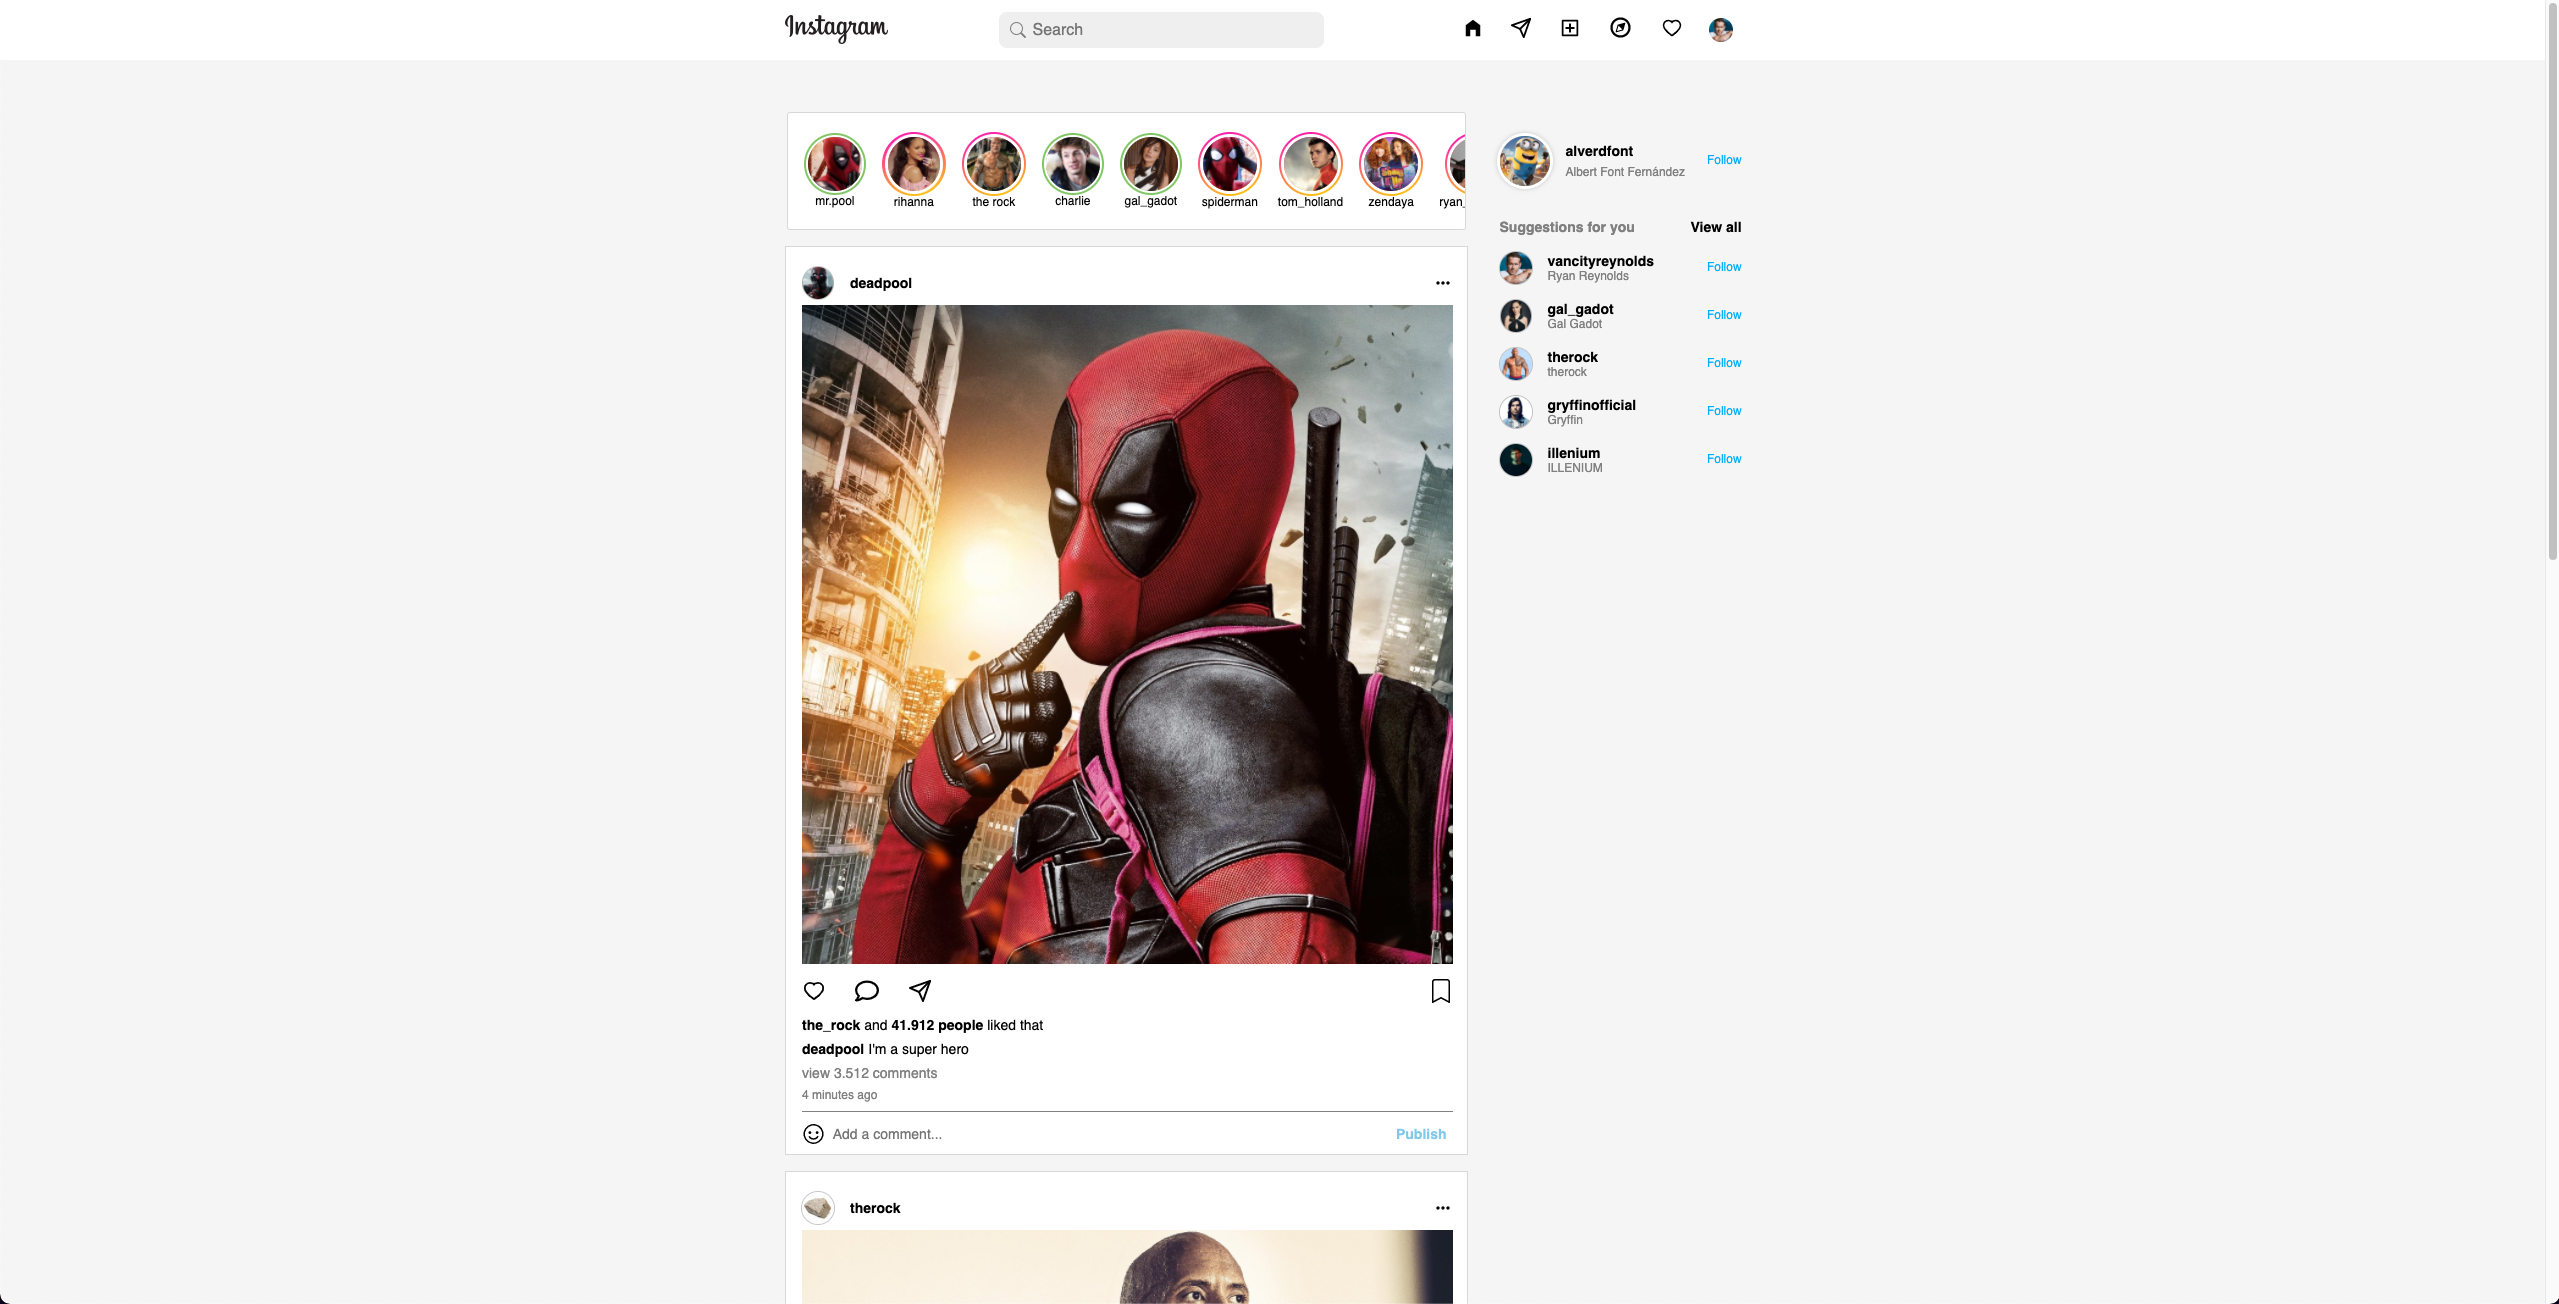2559x1304 pixels.
Task: Click deadpool name in caption
Action: pyautogui.click(x=832, y=1049)
